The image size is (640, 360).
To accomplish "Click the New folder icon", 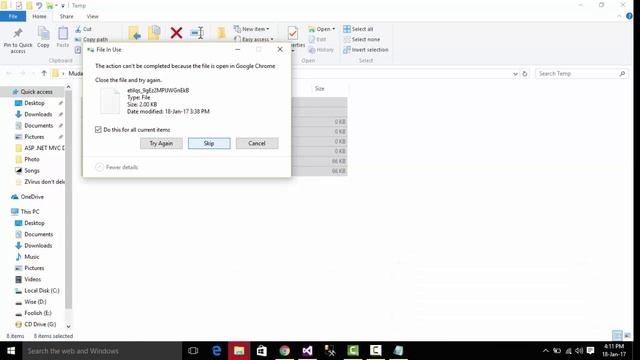I will [221, 33].
